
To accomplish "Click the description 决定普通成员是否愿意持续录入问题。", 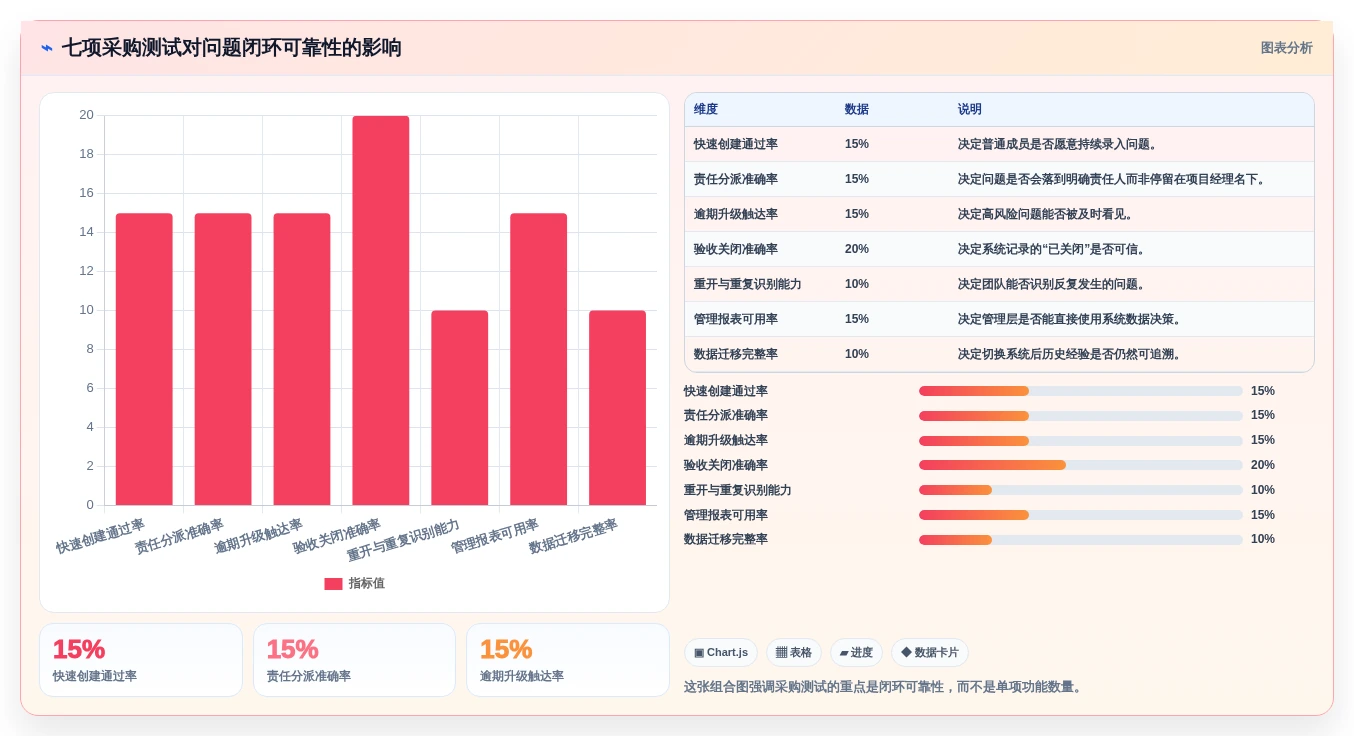I will click(x=1060, y=144).
